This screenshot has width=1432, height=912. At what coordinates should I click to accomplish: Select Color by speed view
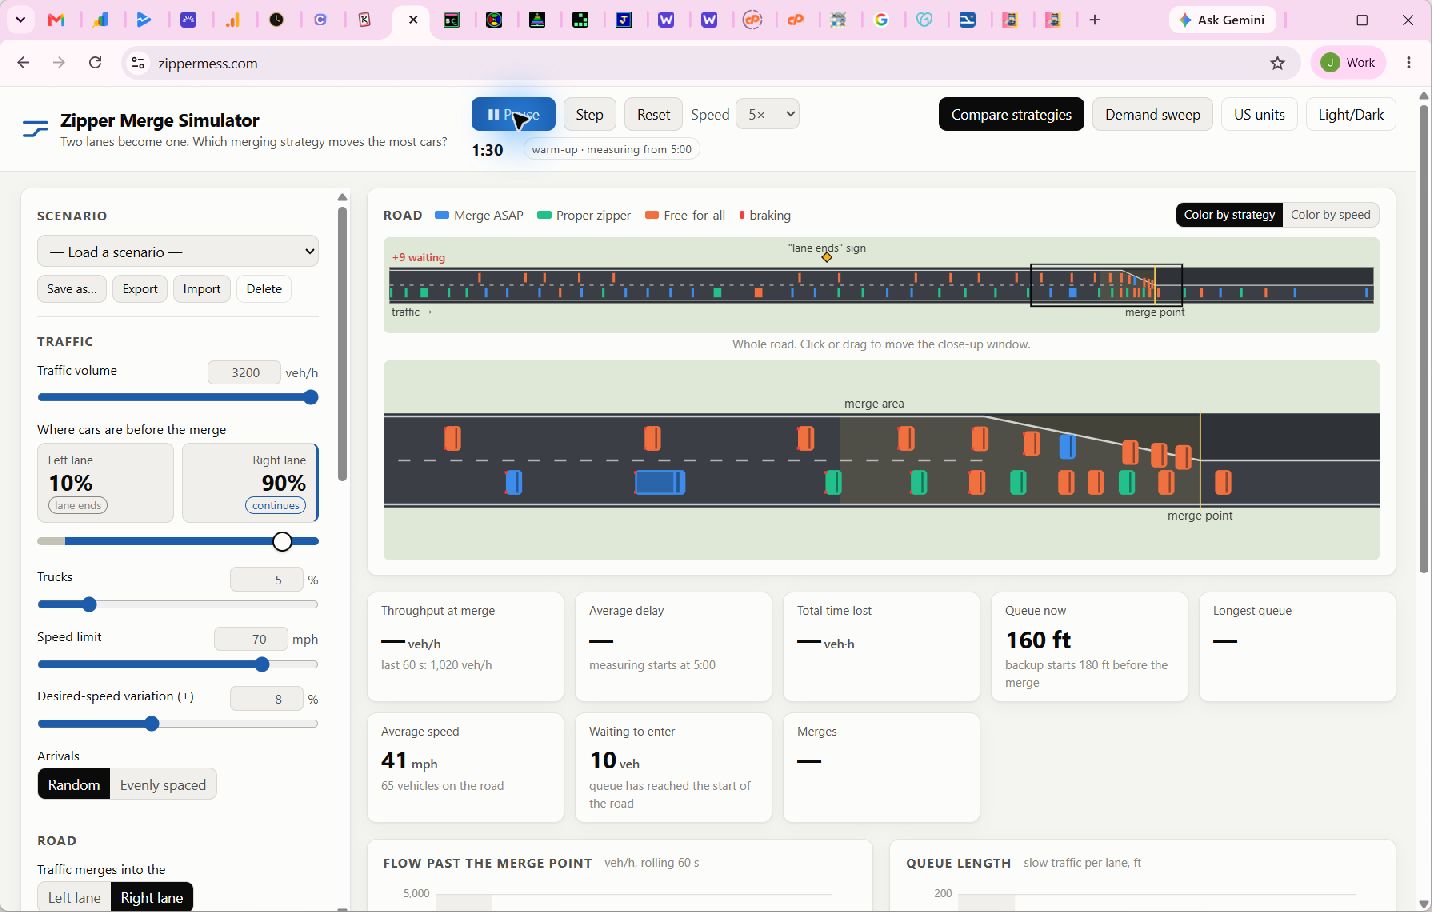(1330, 215)
